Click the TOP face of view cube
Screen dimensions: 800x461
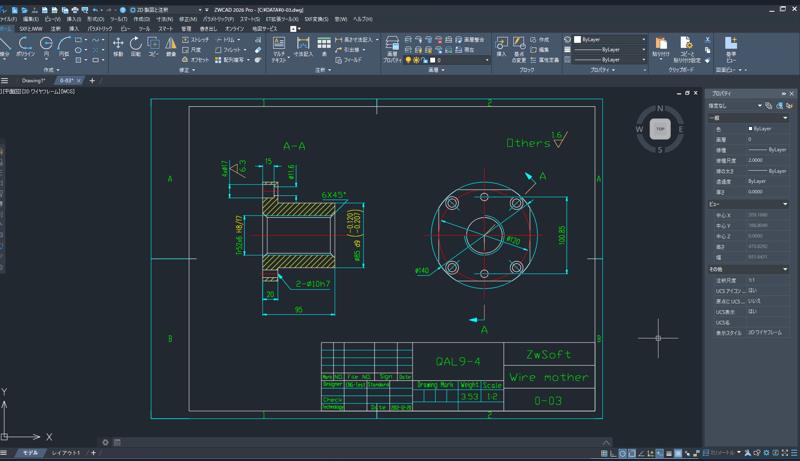pos(659,128)
